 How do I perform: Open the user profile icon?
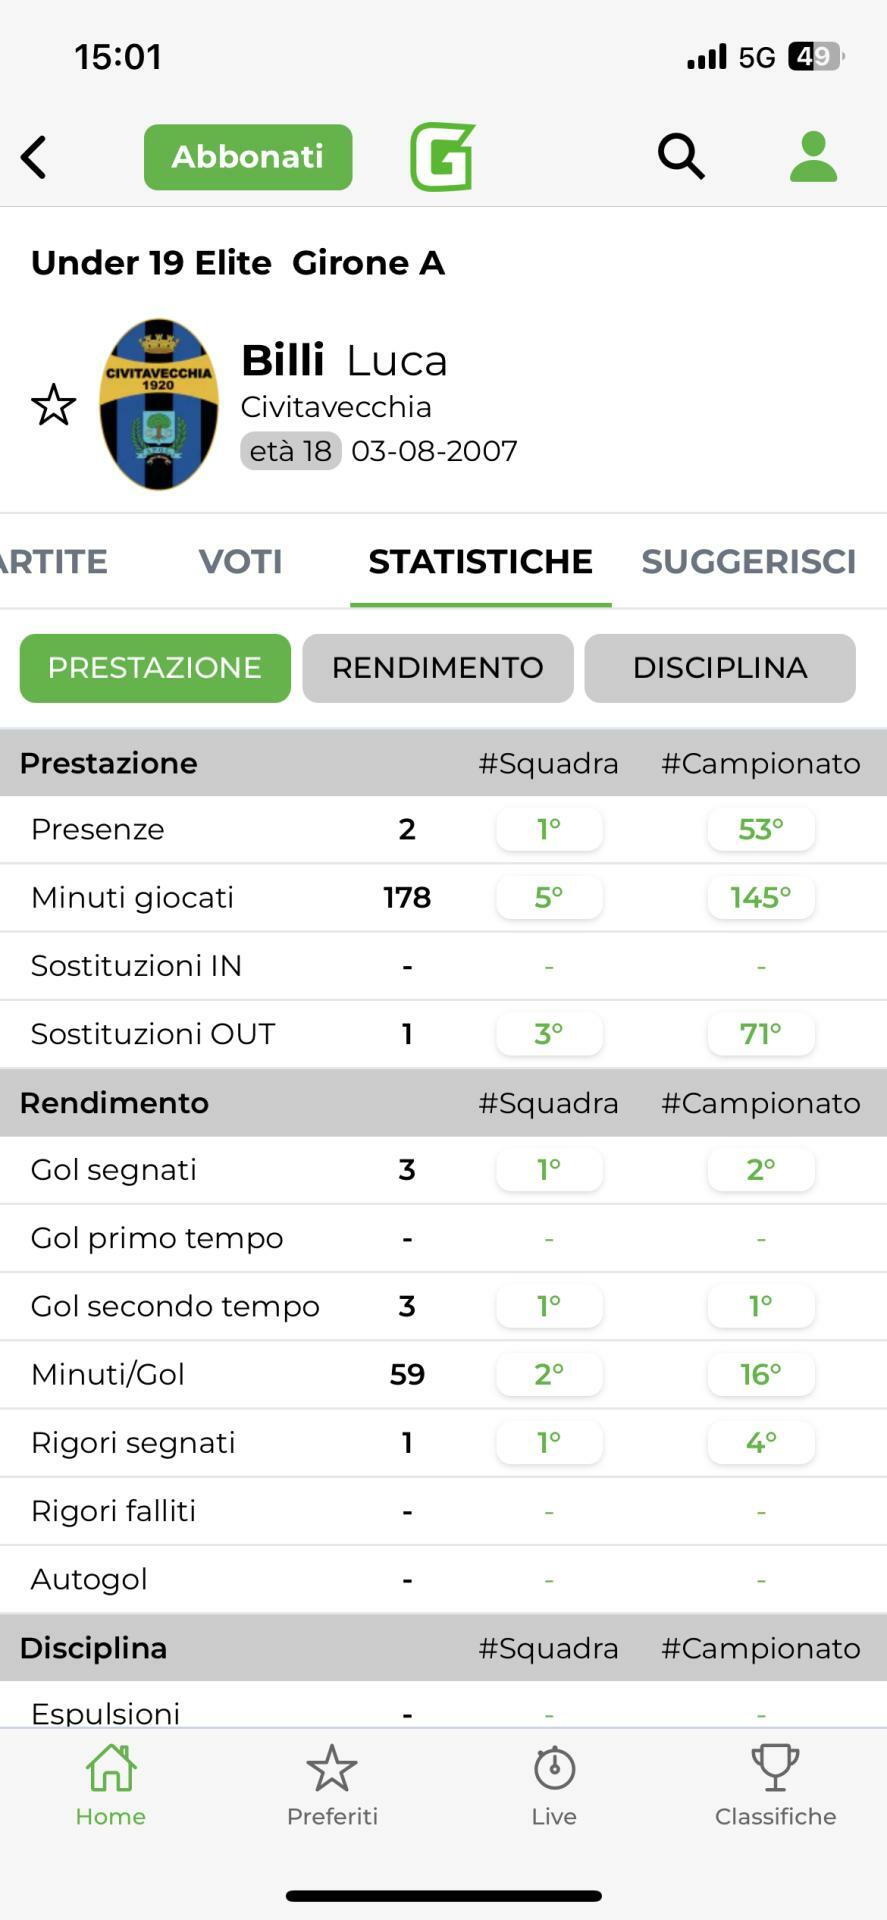point(813,157)
